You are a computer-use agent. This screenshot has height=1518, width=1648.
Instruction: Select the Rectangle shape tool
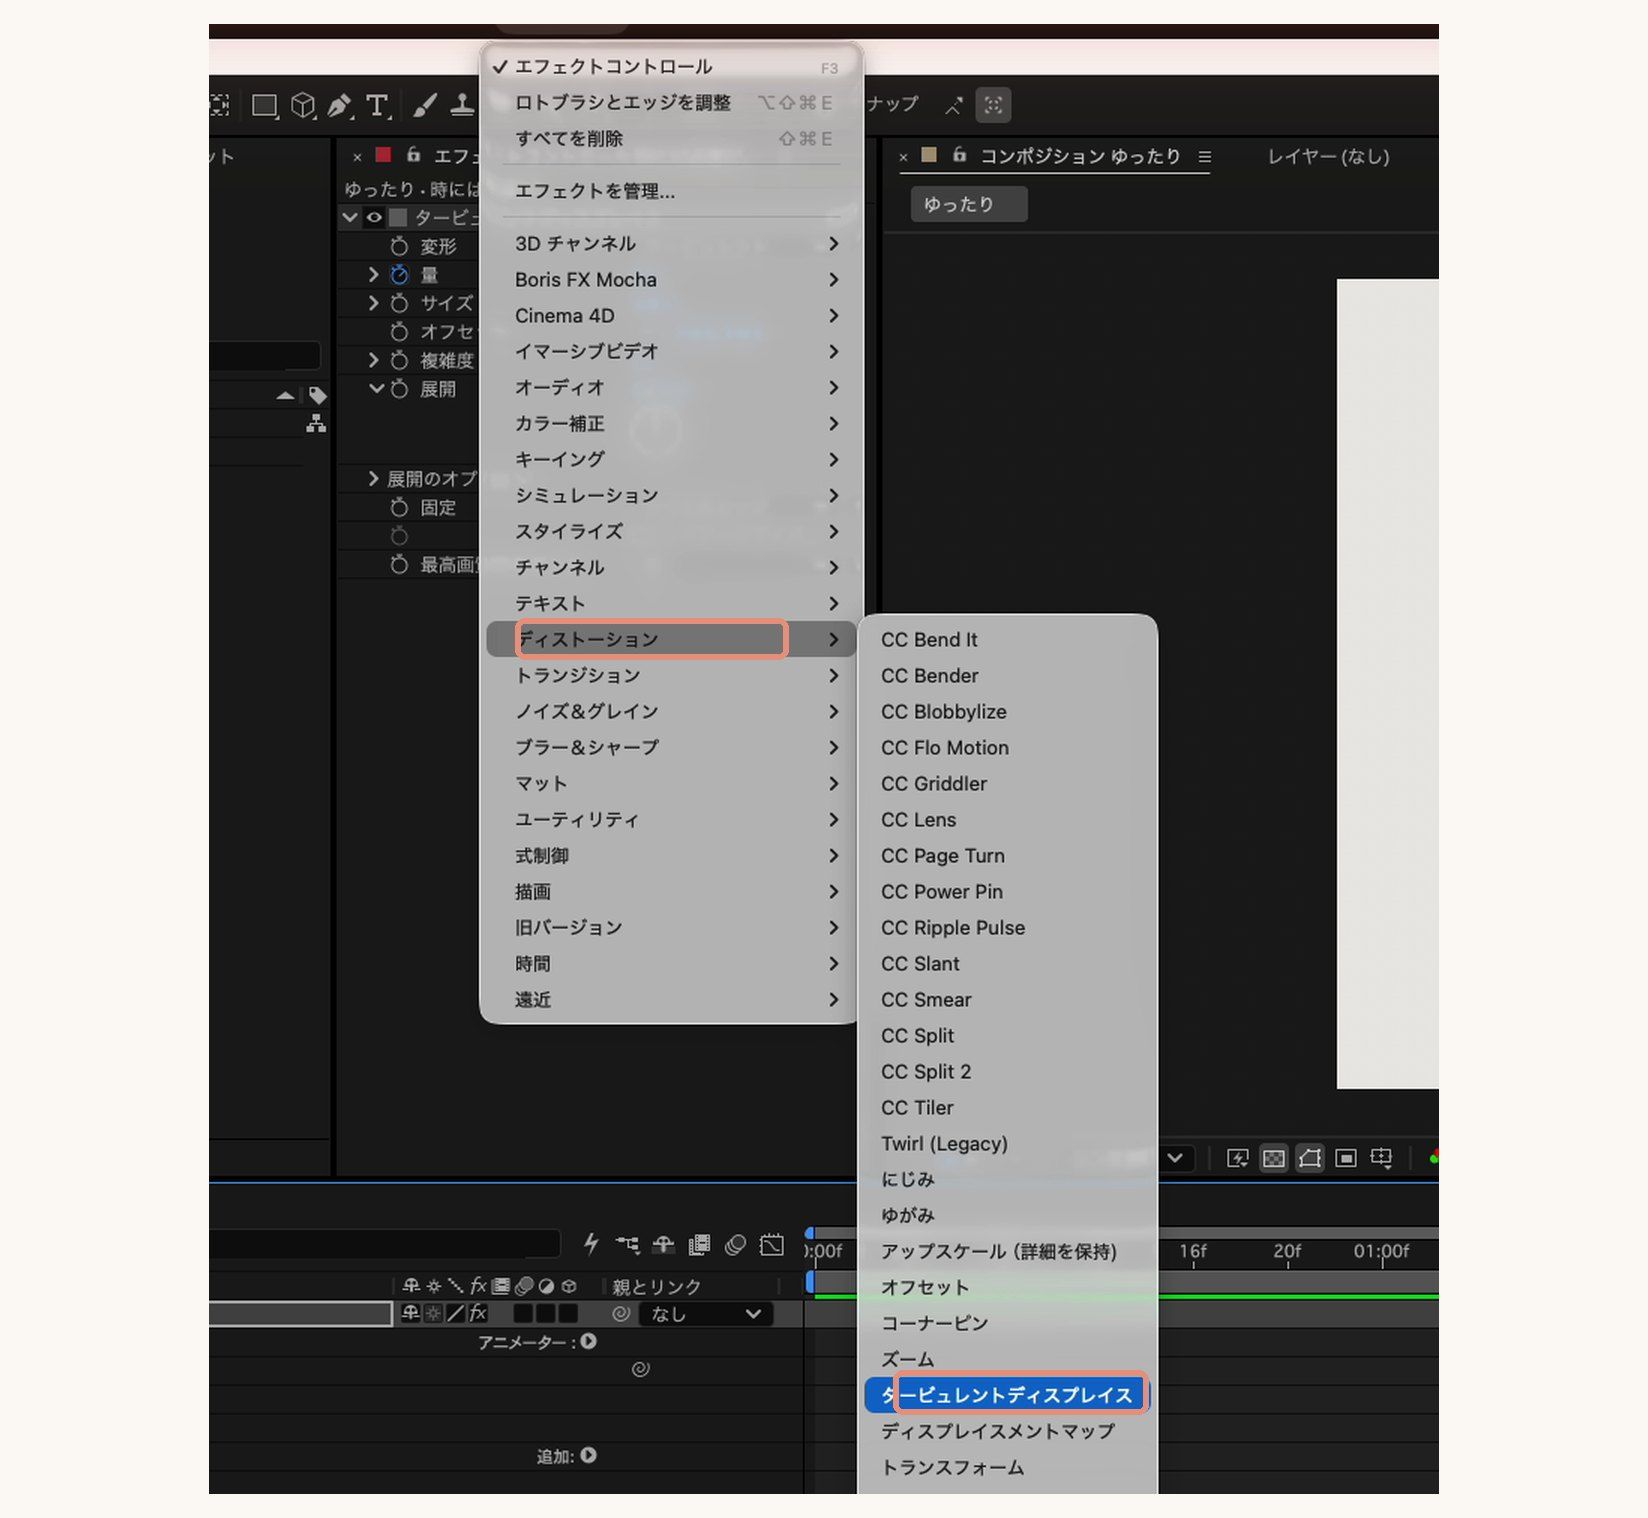[264, 105]
